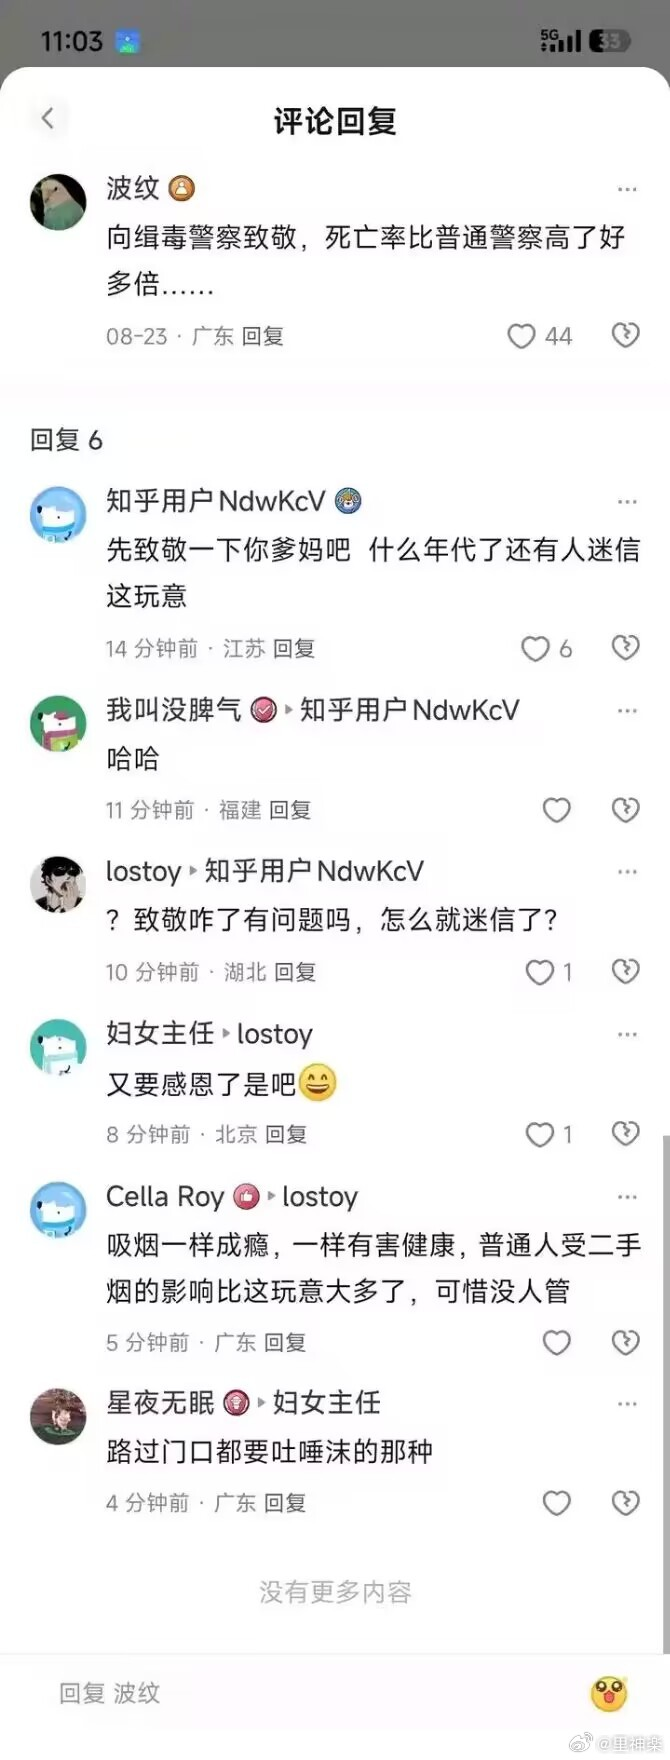Like lostoy's reply with 1 like
Screen dimensions: 670x1760
(539, 972)
